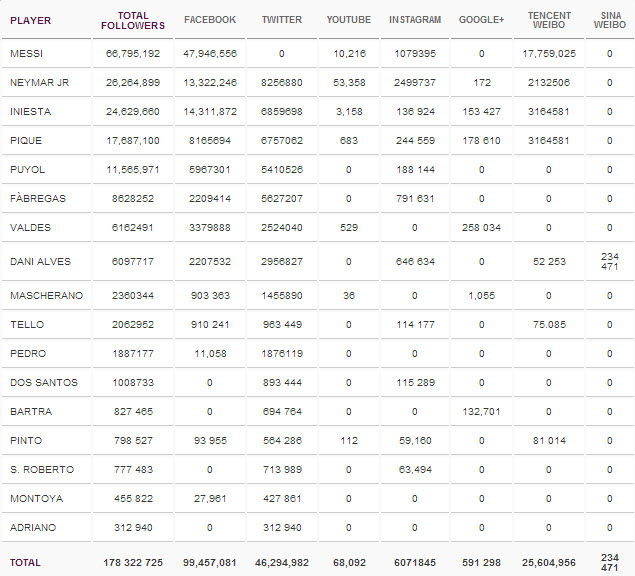This screenshot has height=576, width=635.
Task: Select Pique's Twitter count 6757062
Action: pos(281,140)
